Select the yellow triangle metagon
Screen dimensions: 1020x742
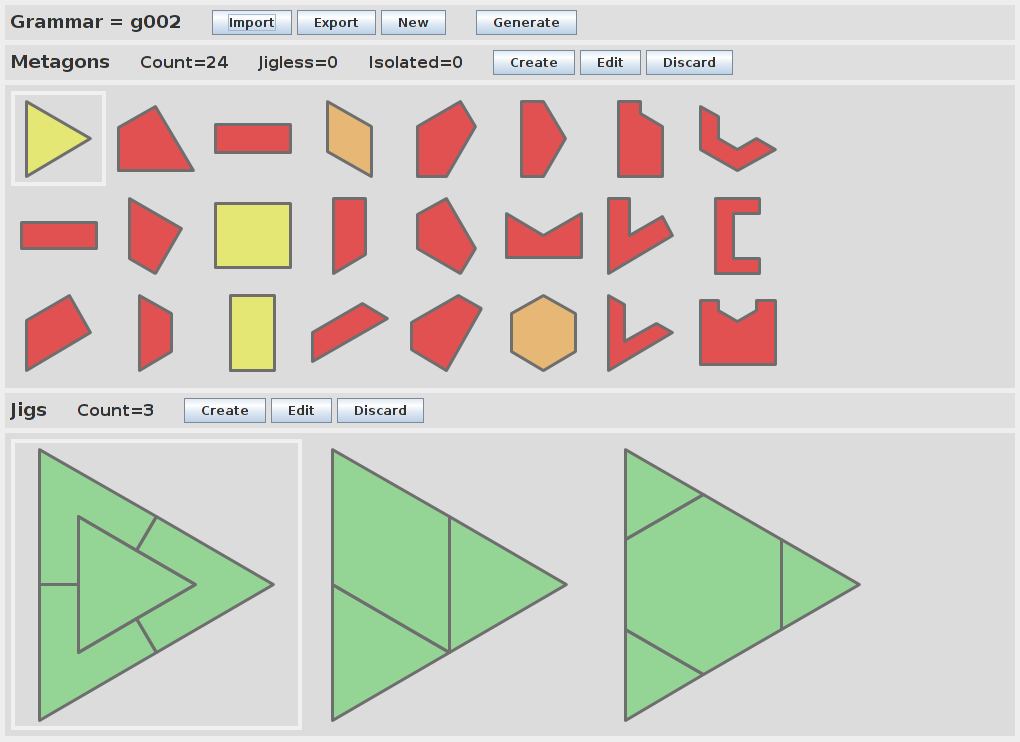52,139
